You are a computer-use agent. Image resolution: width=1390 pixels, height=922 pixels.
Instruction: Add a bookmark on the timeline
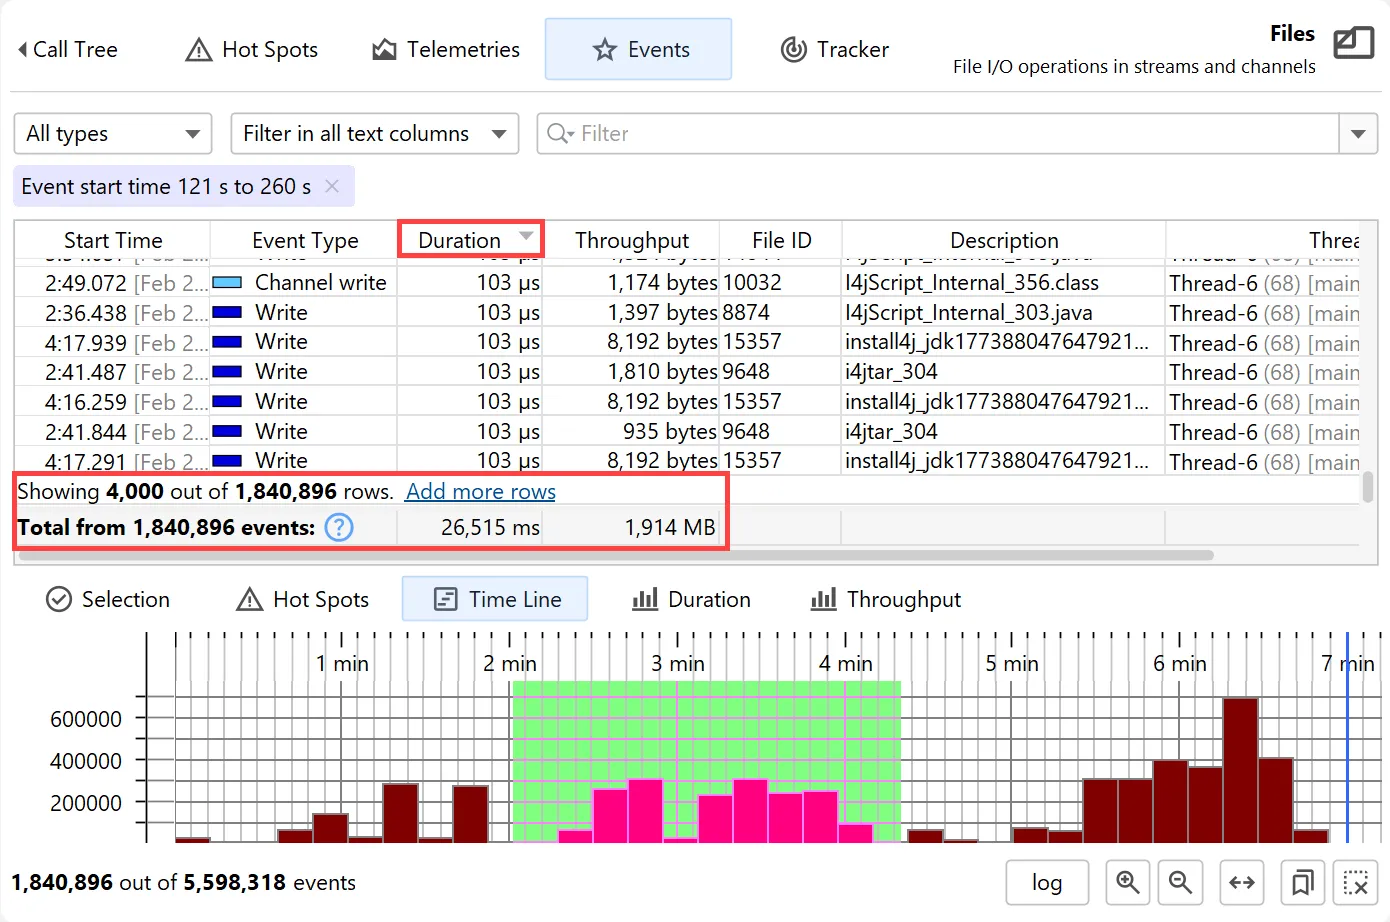click(1301, 883)
